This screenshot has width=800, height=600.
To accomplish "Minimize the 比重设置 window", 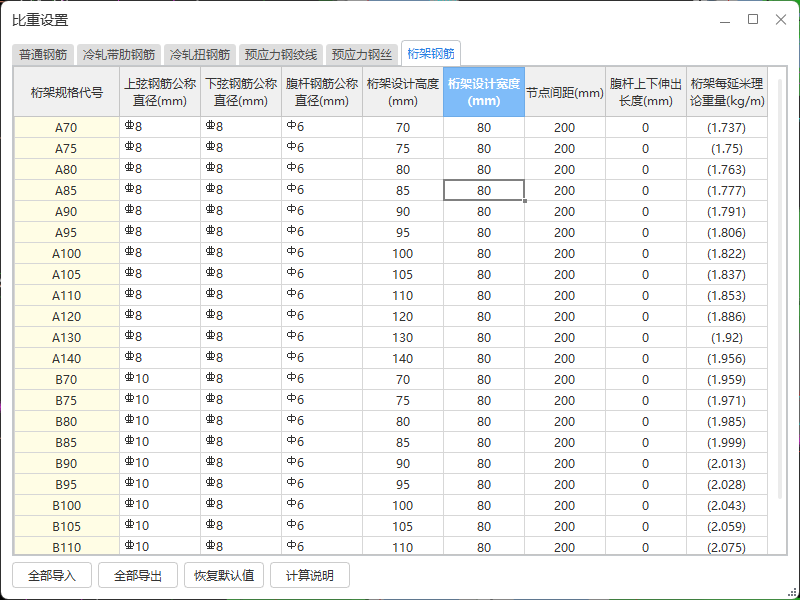I will [725, 20].
